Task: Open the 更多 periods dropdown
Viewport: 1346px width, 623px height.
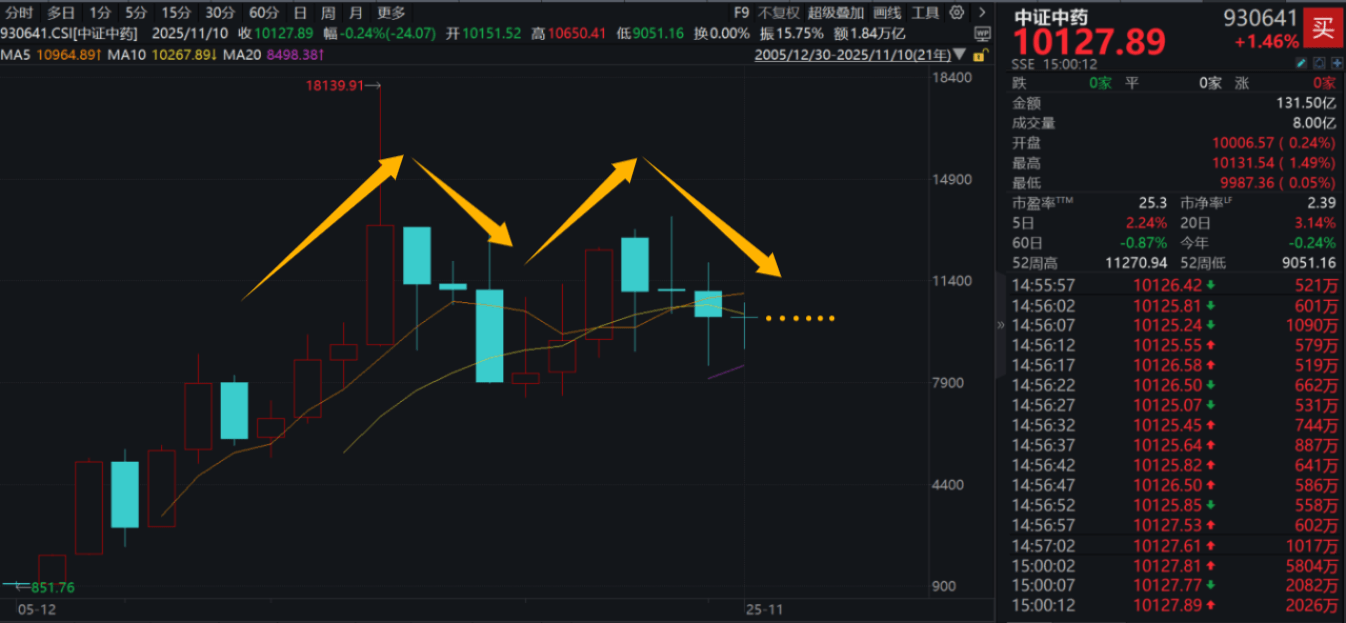Action: point(391,13)
